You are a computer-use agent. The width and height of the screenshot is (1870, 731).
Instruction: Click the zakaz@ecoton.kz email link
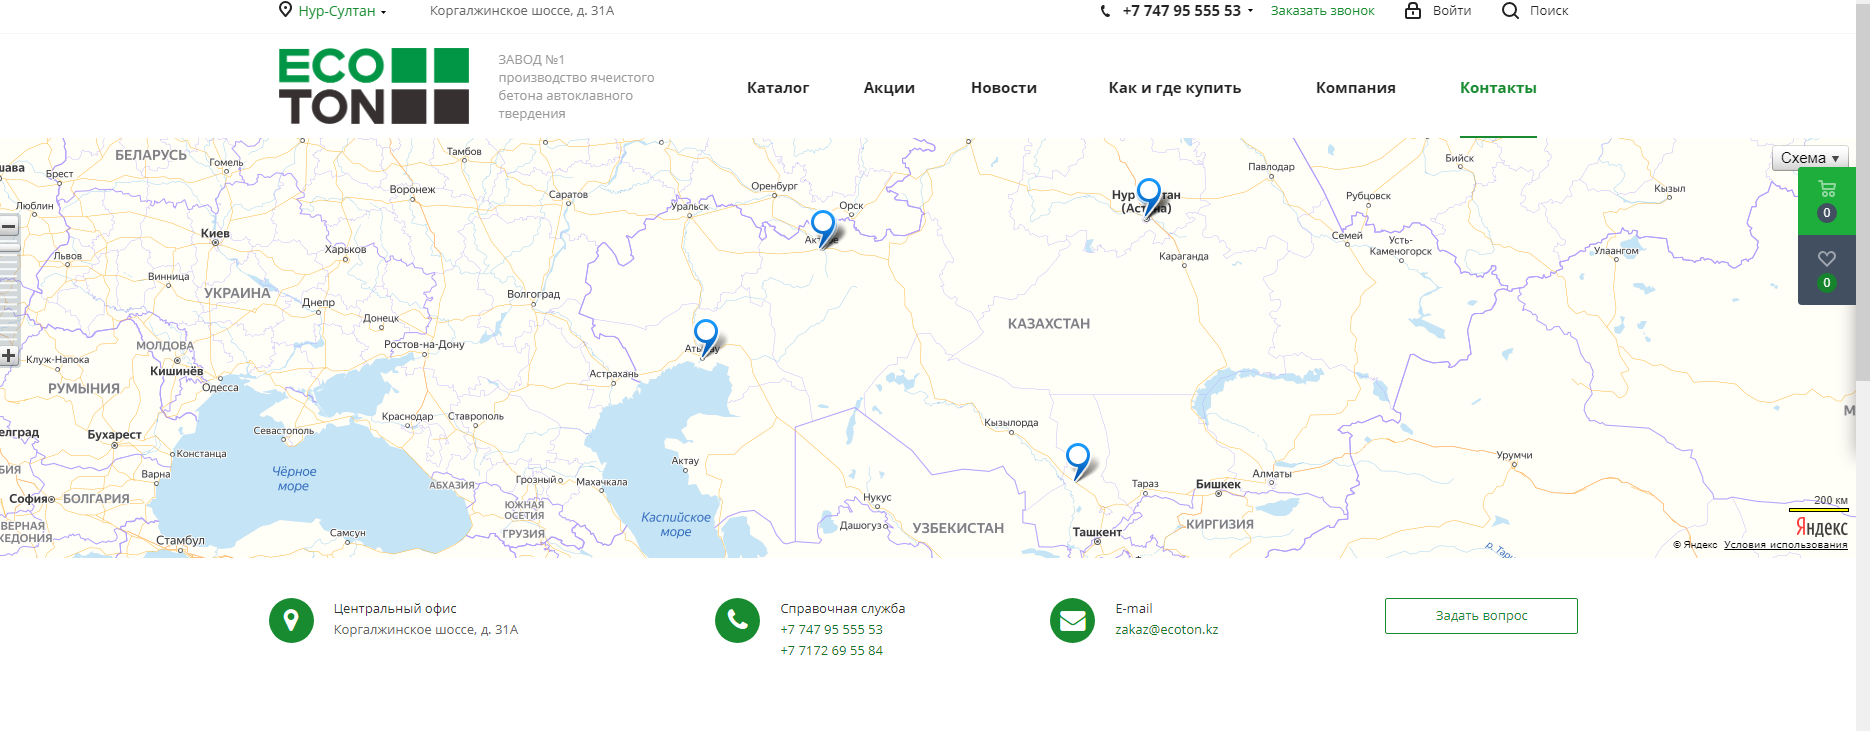(1167, 630)
